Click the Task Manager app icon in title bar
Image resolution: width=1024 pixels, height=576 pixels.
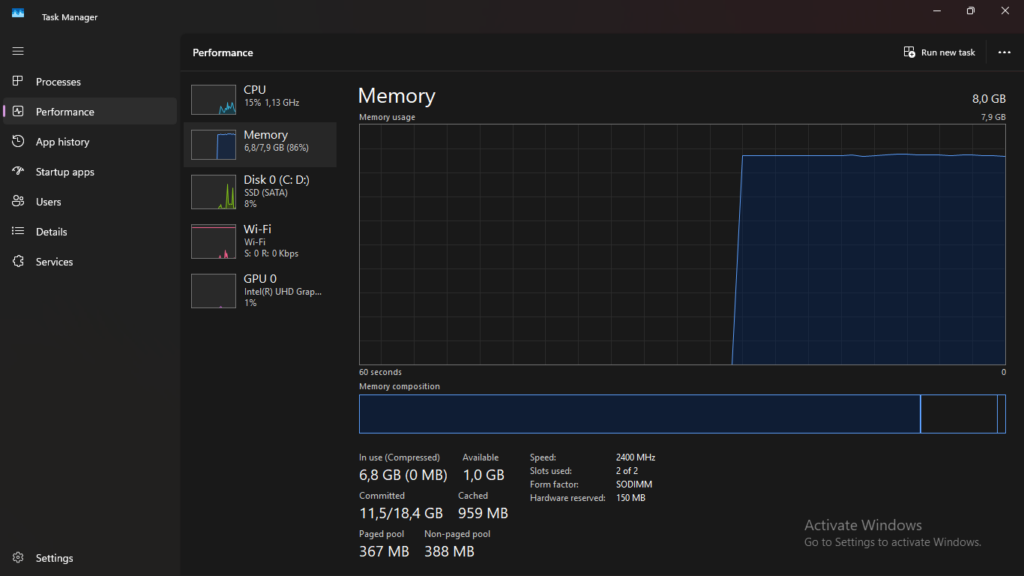tap(18, 13)
